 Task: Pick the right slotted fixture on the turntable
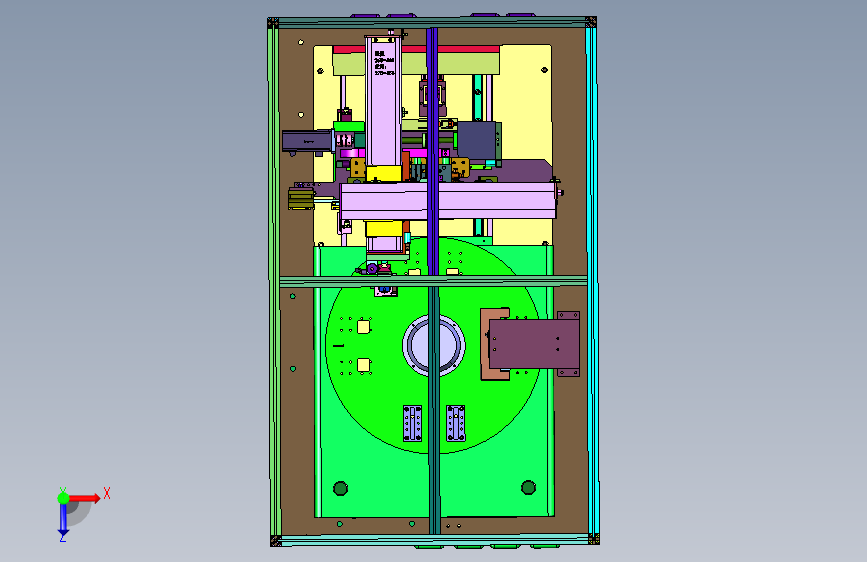[x=456, y=423]
